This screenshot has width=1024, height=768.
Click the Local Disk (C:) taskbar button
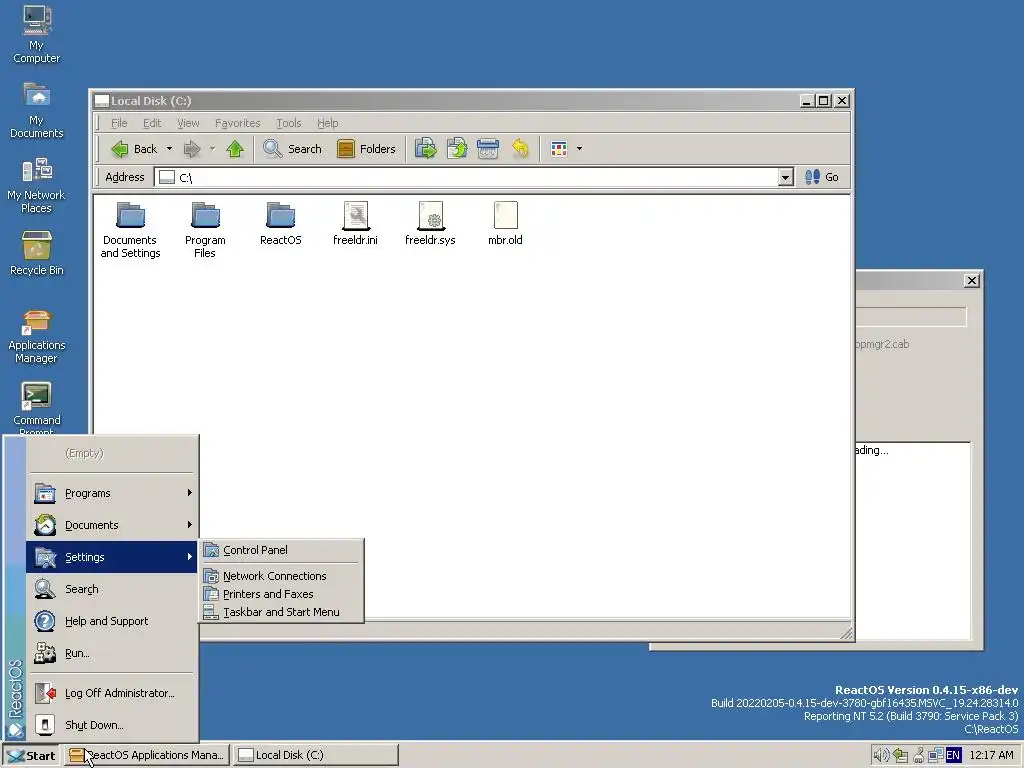coord(315,756)
